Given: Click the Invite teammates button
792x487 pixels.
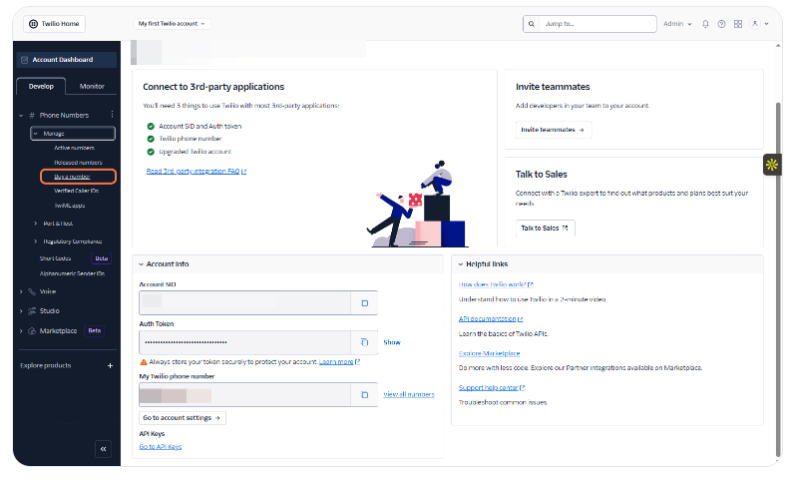Looking at the screenshot, I should pos(553,130).
